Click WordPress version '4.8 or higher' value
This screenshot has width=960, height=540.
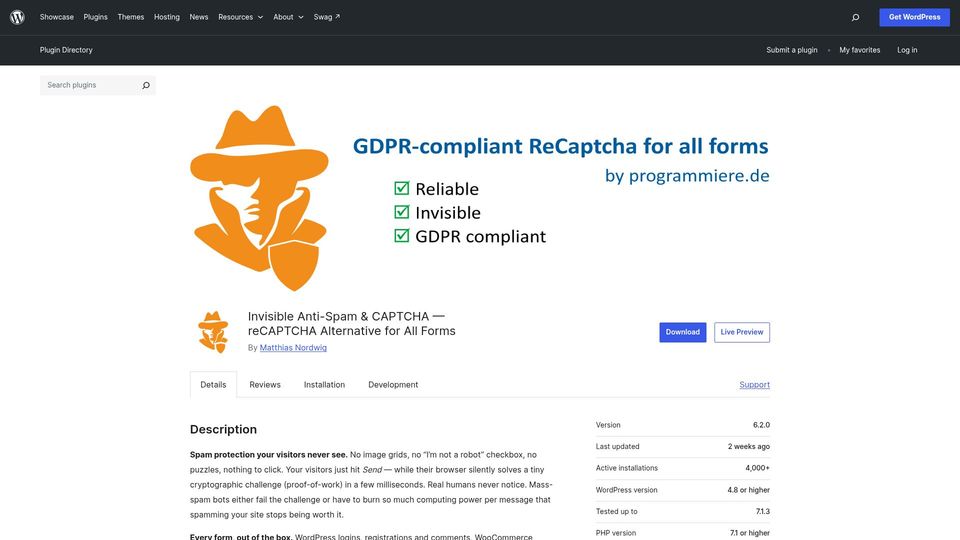click(748, 490)
